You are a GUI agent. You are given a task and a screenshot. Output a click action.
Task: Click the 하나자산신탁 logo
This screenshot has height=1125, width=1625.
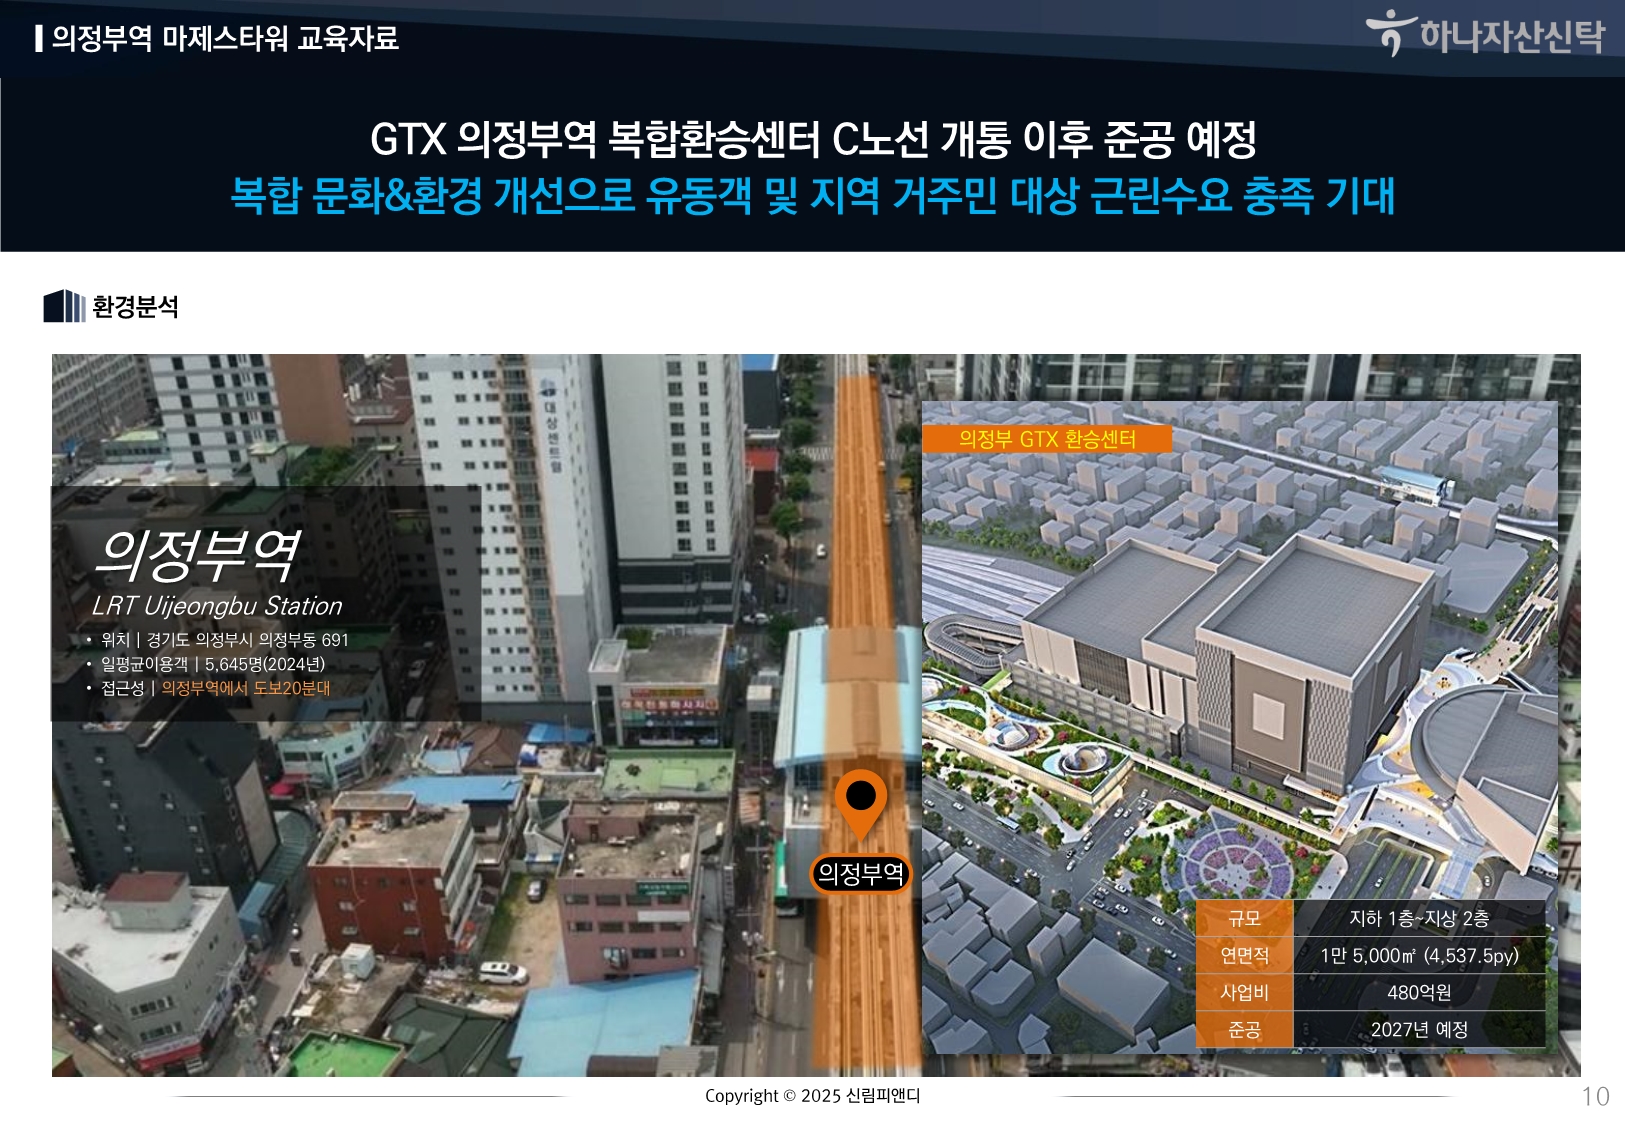pos(1485,33)
